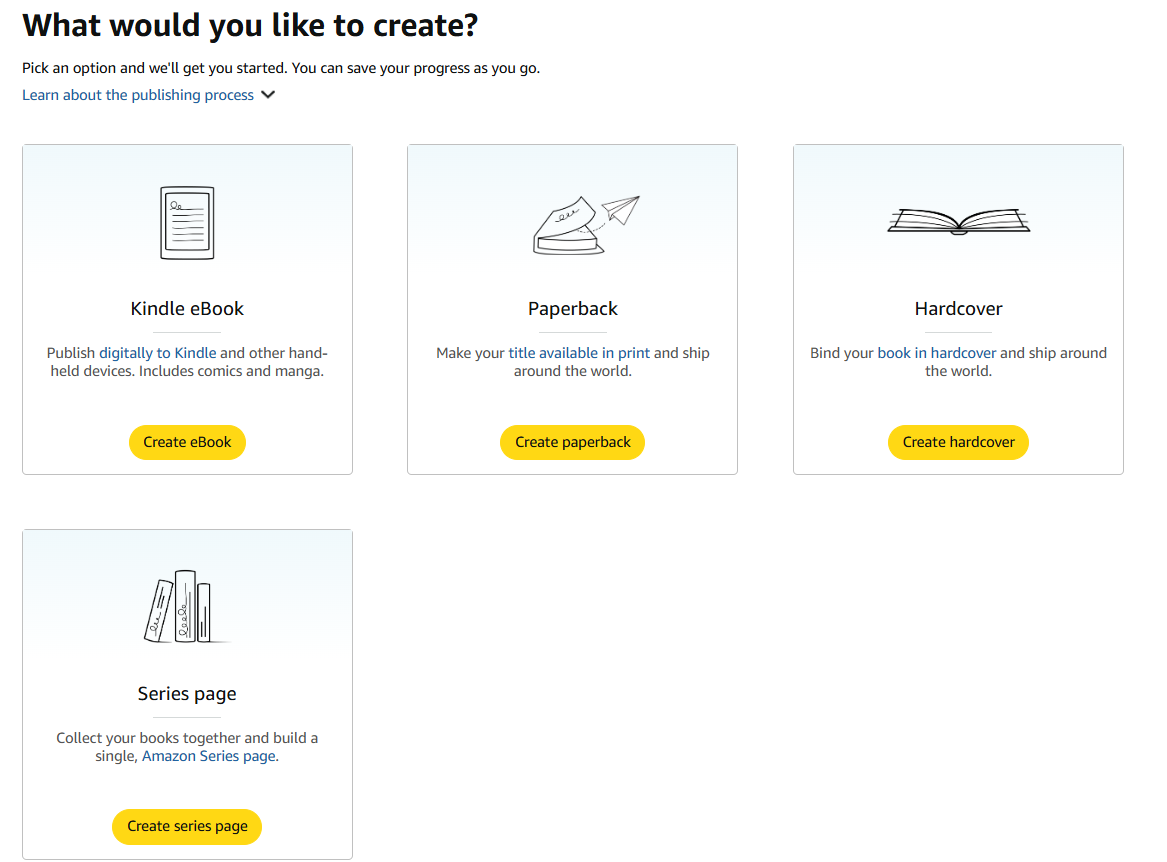Select the 'Paperback' card title
1167x862 pixels.
pos(572,308)
